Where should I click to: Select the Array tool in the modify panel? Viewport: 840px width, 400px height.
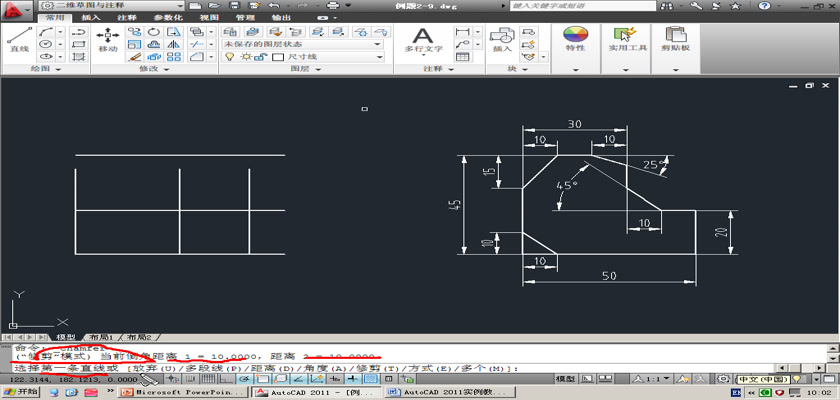(x=173, y=56)
